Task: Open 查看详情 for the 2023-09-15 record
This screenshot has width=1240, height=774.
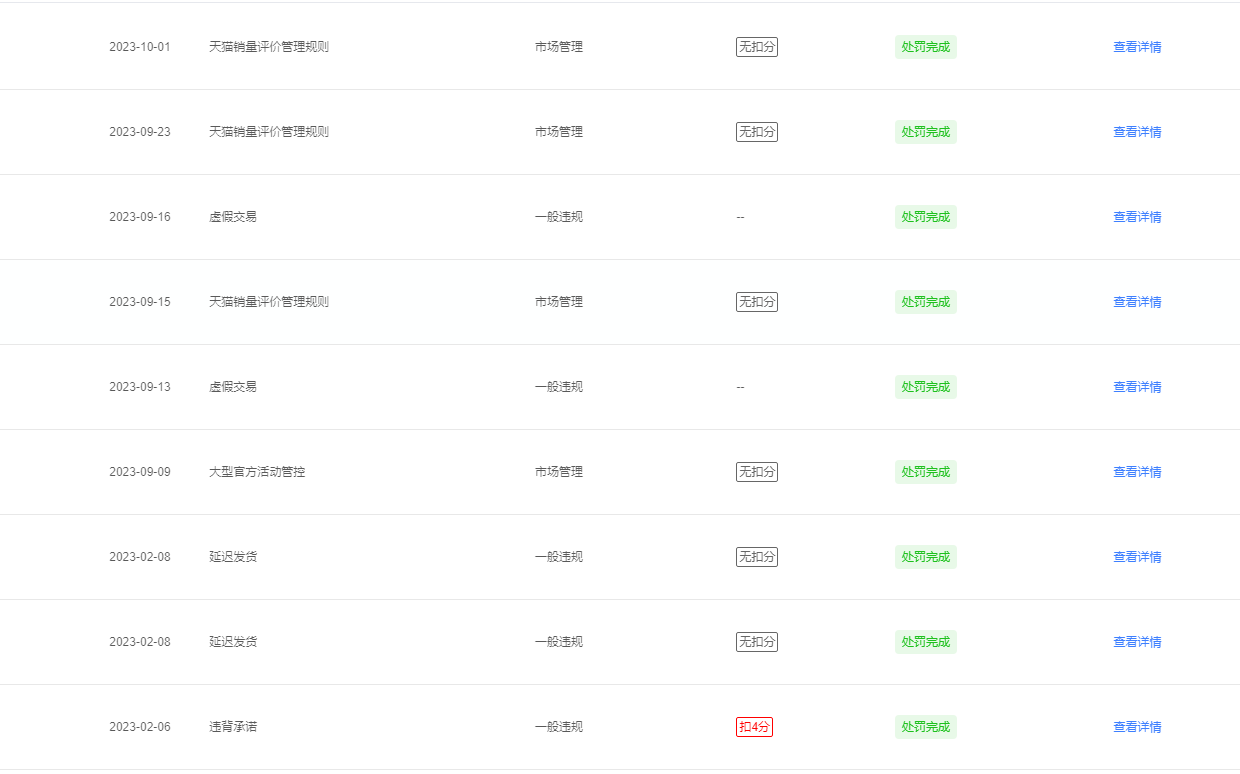Action: pyautogui.click(x=1137, y=302)
